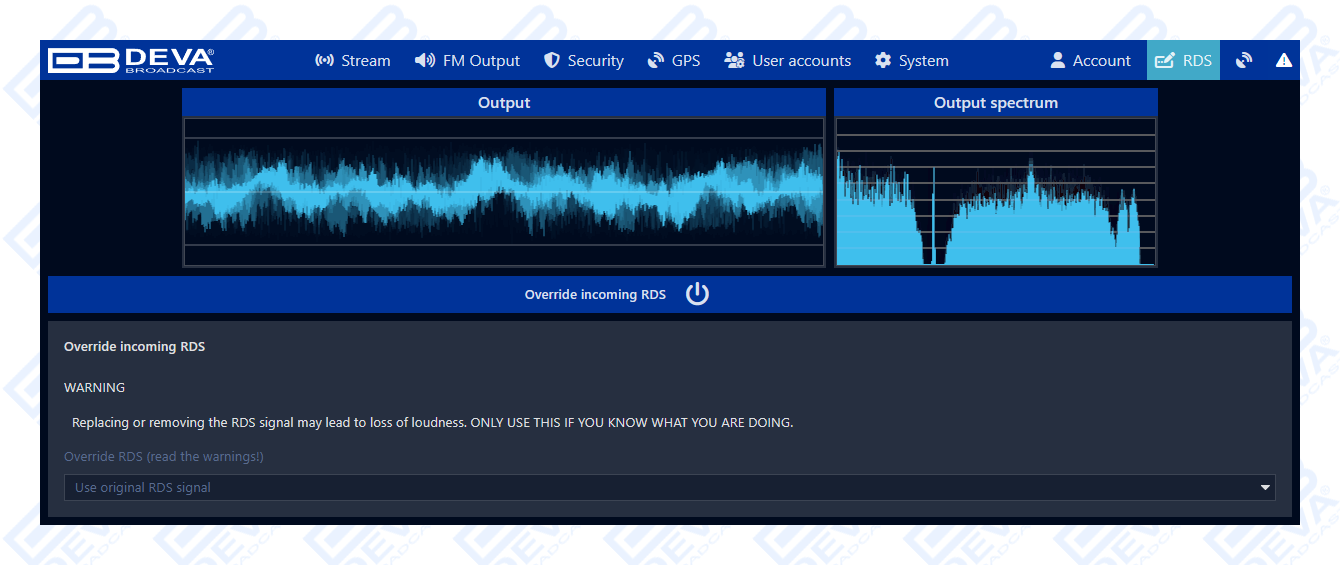
Task: Expand the 'Use original RDS signal' dropdown
Action: point(669,488)
